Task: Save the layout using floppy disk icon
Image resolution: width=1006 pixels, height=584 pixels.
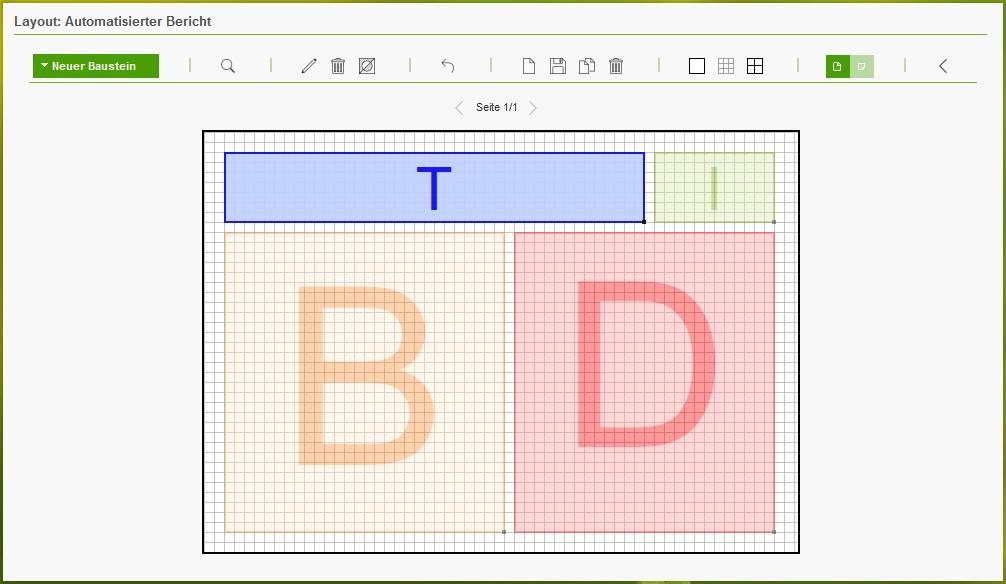Action: (x=557, y=65)
